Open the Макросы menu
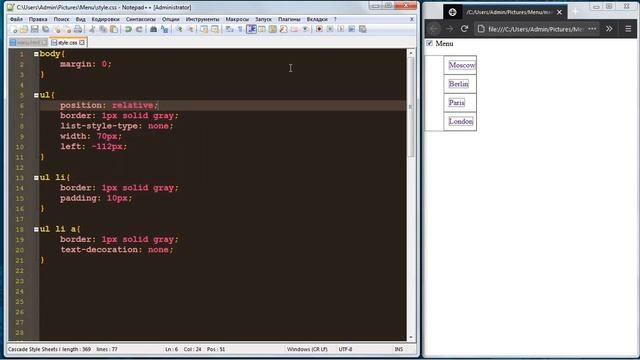The image size is (640, 360). 237,19
